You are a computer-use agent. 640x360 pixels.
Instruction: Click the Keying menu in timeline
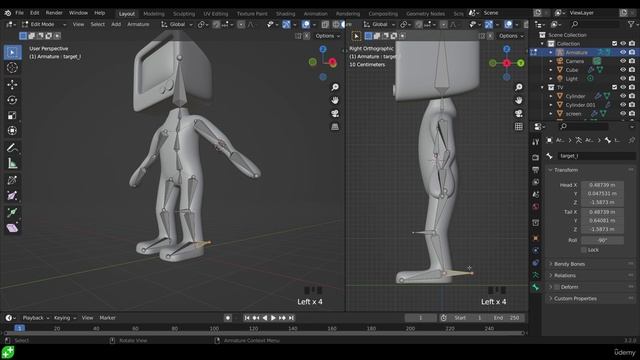[64, 318]
